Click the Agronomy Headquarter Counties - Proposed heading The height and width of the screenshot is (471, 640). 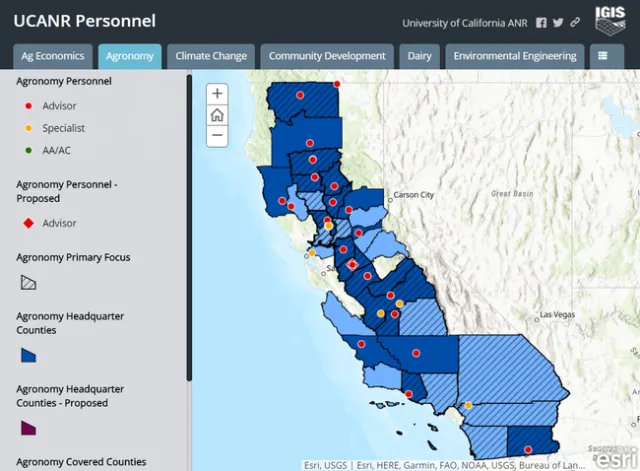pos(70,396)
